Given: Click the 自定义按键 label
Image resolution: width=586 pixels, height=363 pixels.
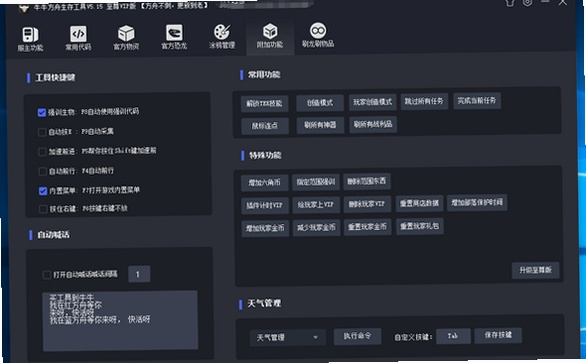Looking at the screenshot, I should (413, 337).
